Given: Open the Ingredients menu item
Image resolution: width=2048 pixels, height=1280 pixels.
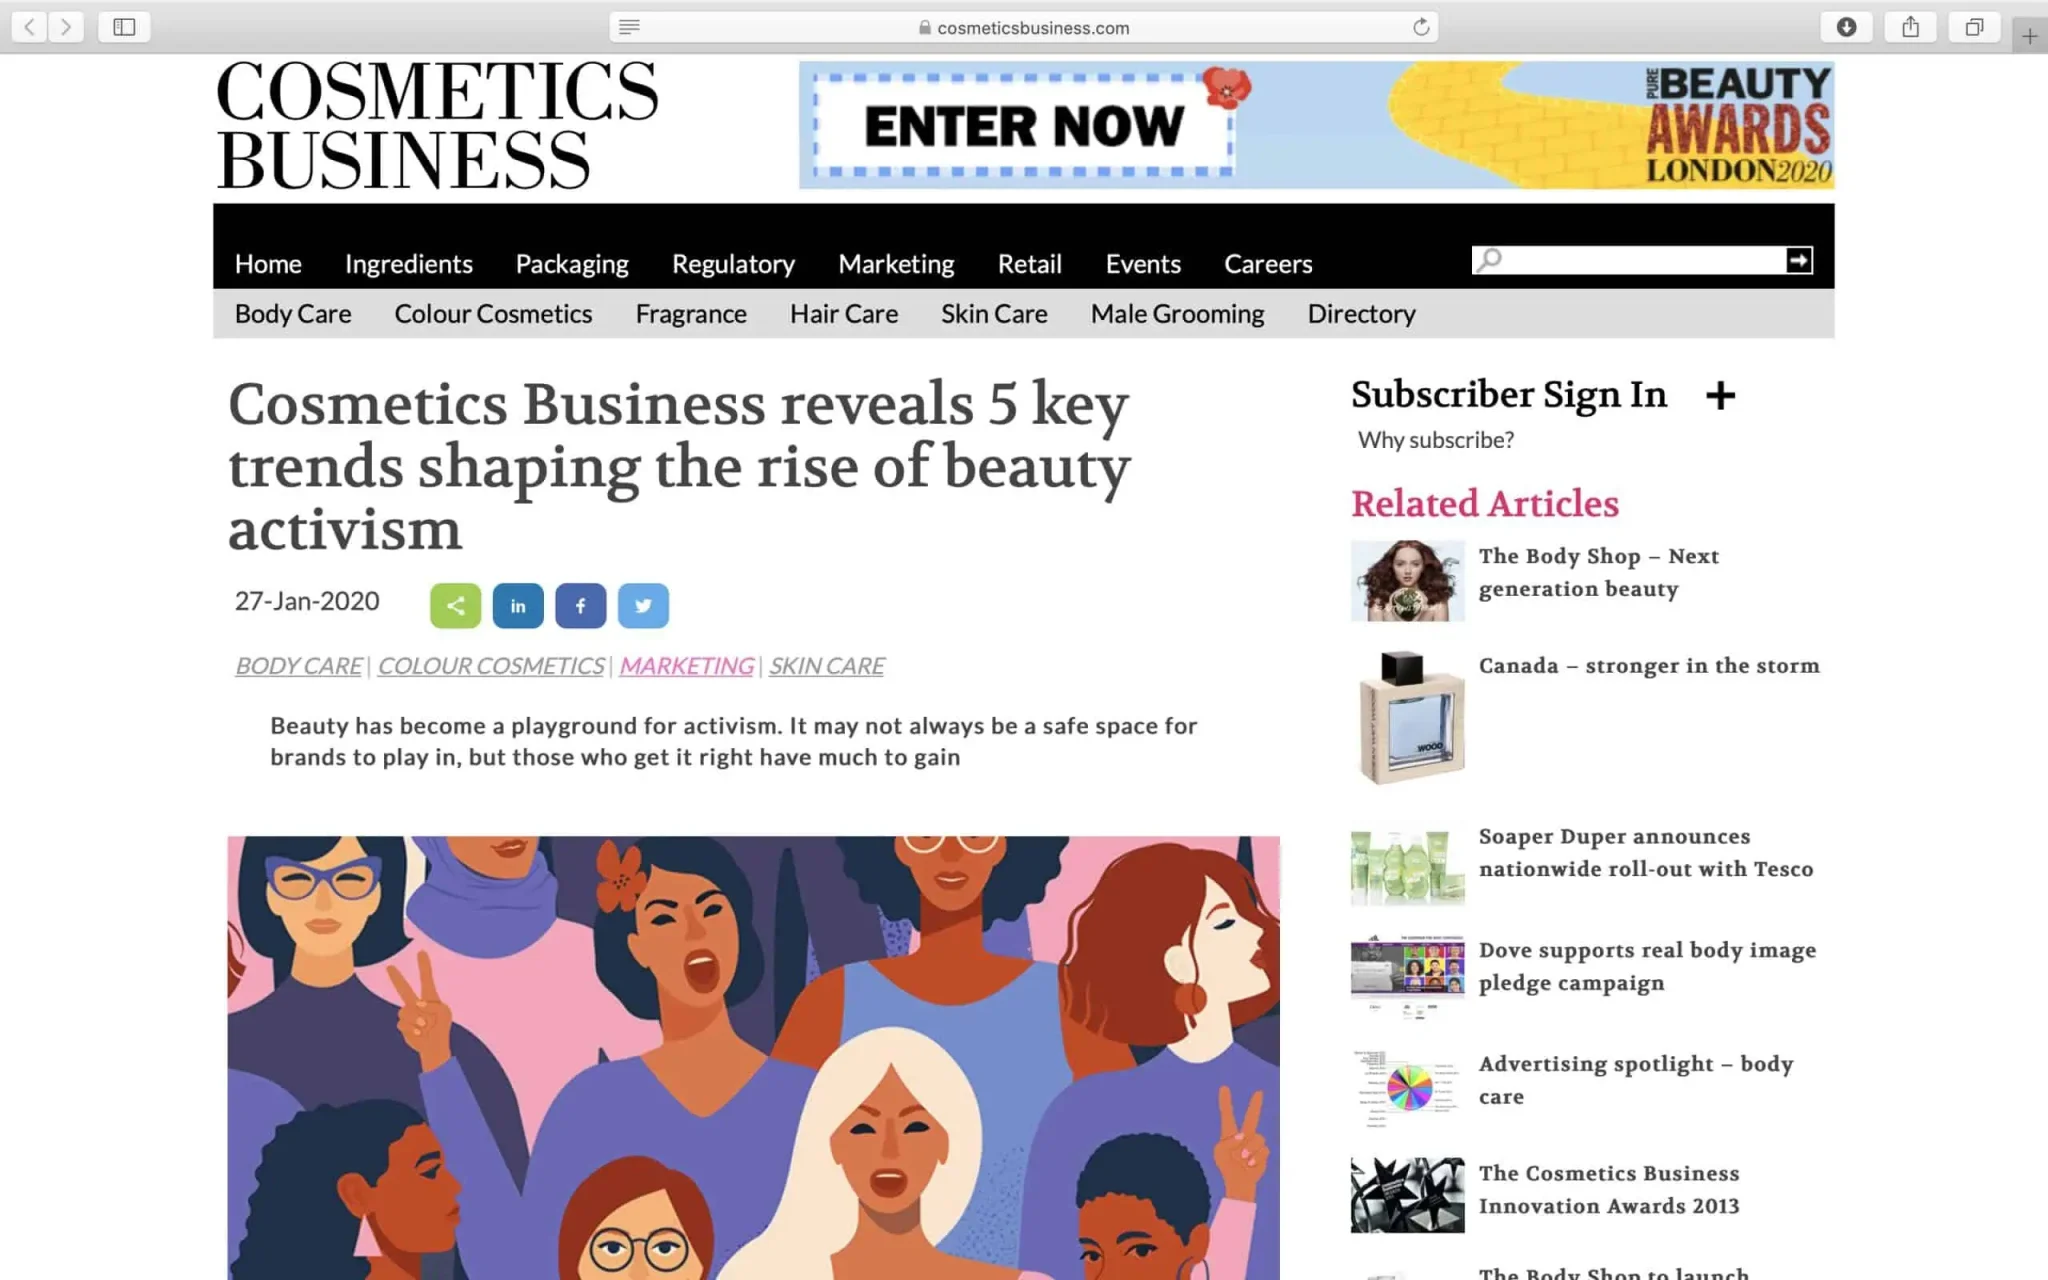Looking at the screenshot, I should tap(408, 264).
